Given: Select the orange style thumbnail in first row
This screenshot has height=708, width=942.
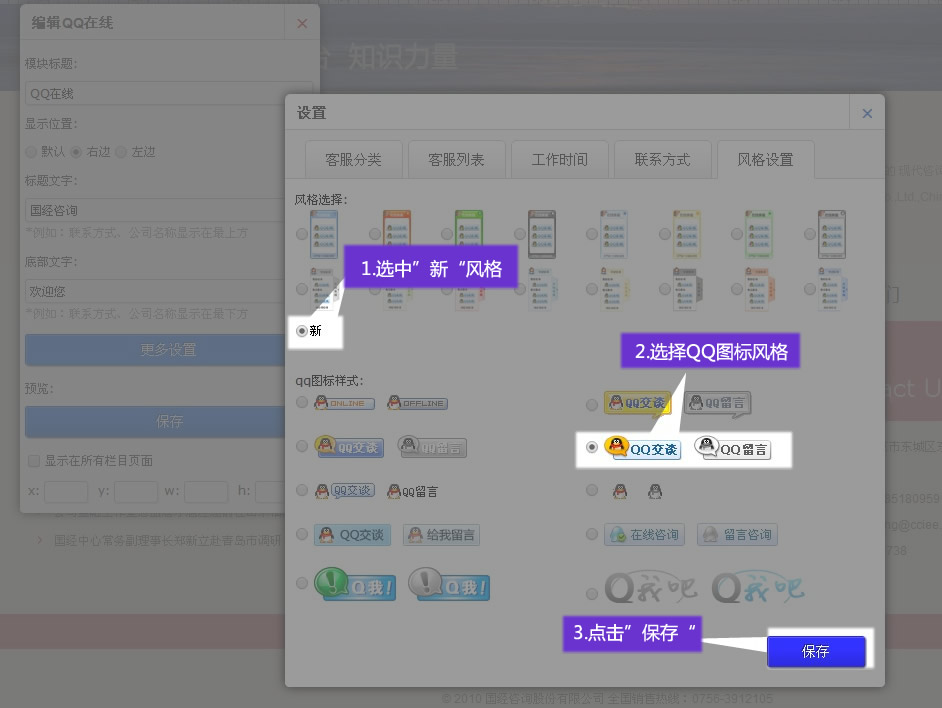Looking at the screenshot, I should pyautogui.click(x=397, y=233).
